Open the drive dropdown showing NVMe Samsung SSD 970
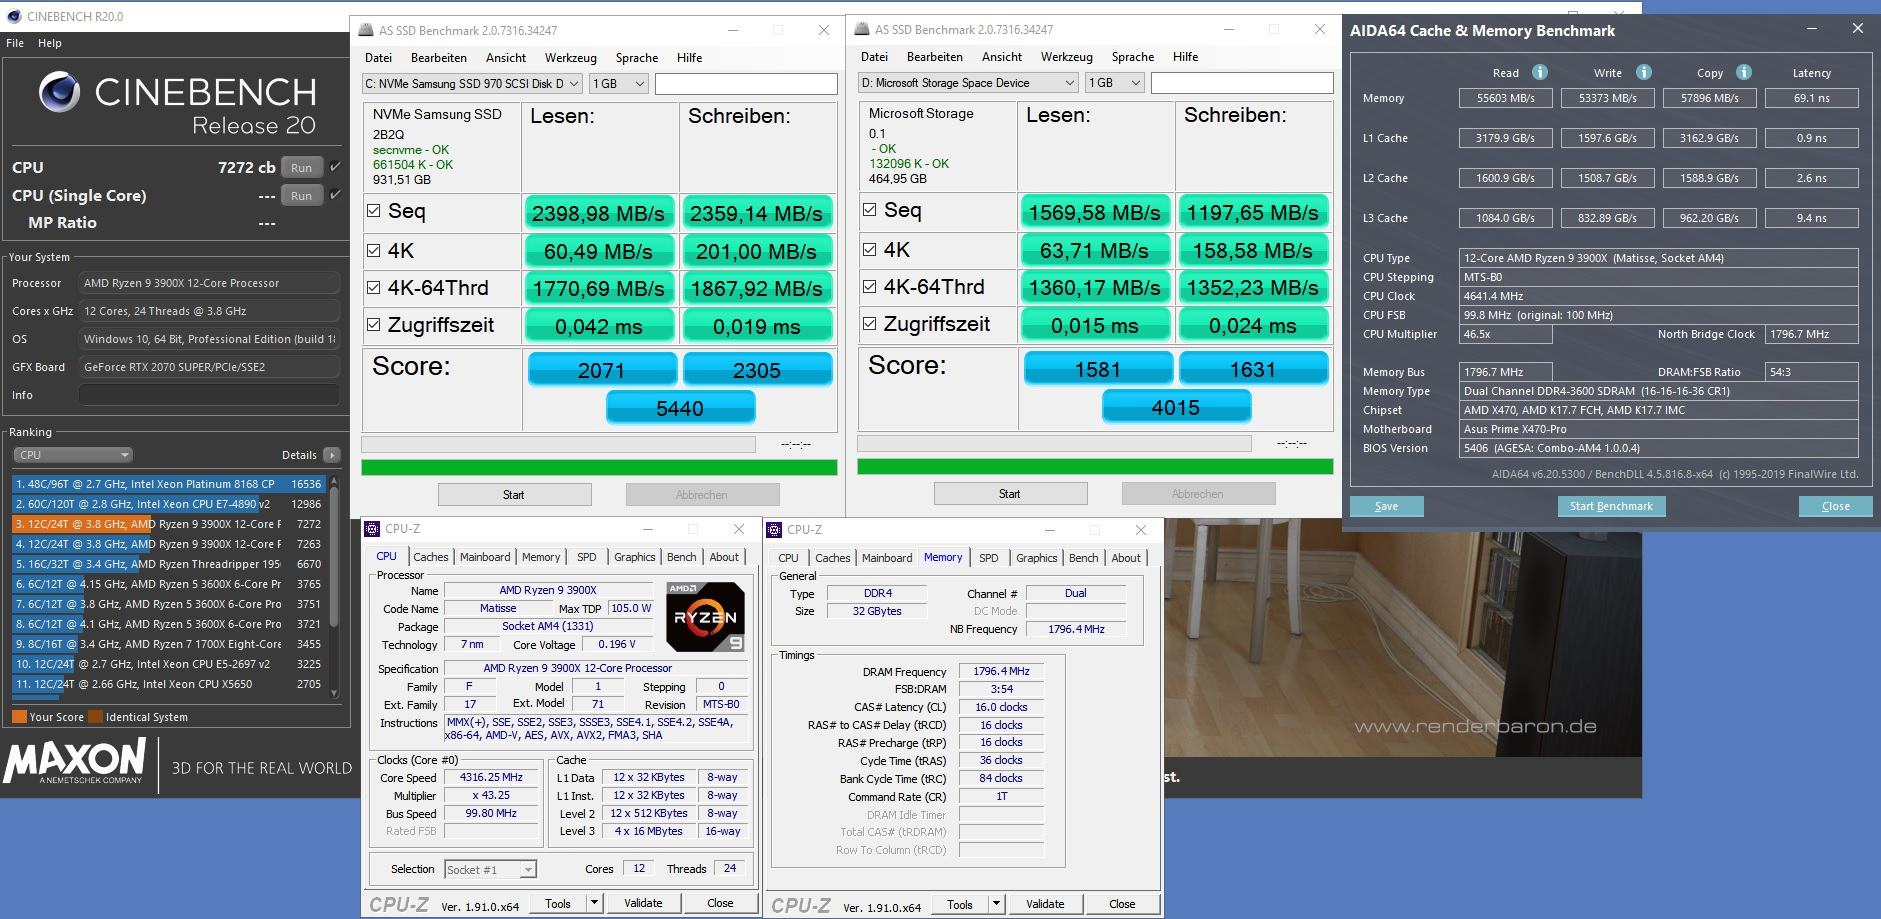The width and height of the screenshot is (1881, 919). click(472, 84)
